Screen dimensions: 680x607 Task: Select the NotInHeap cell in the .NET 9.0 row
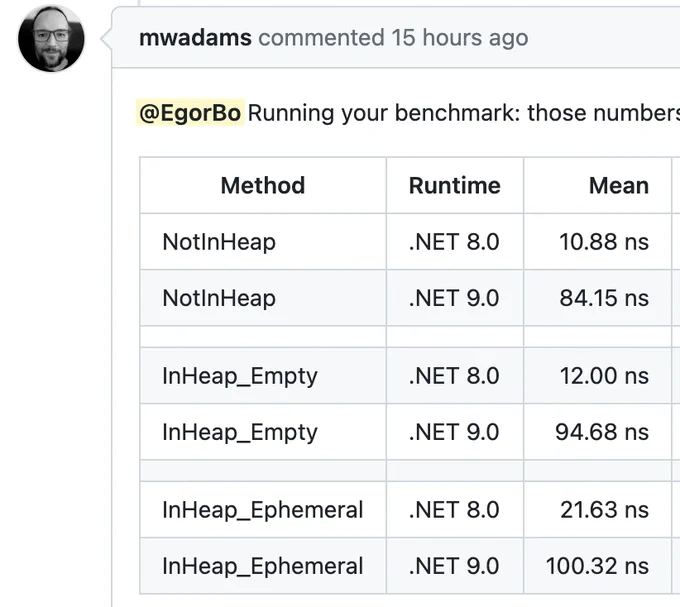(263, 298)
